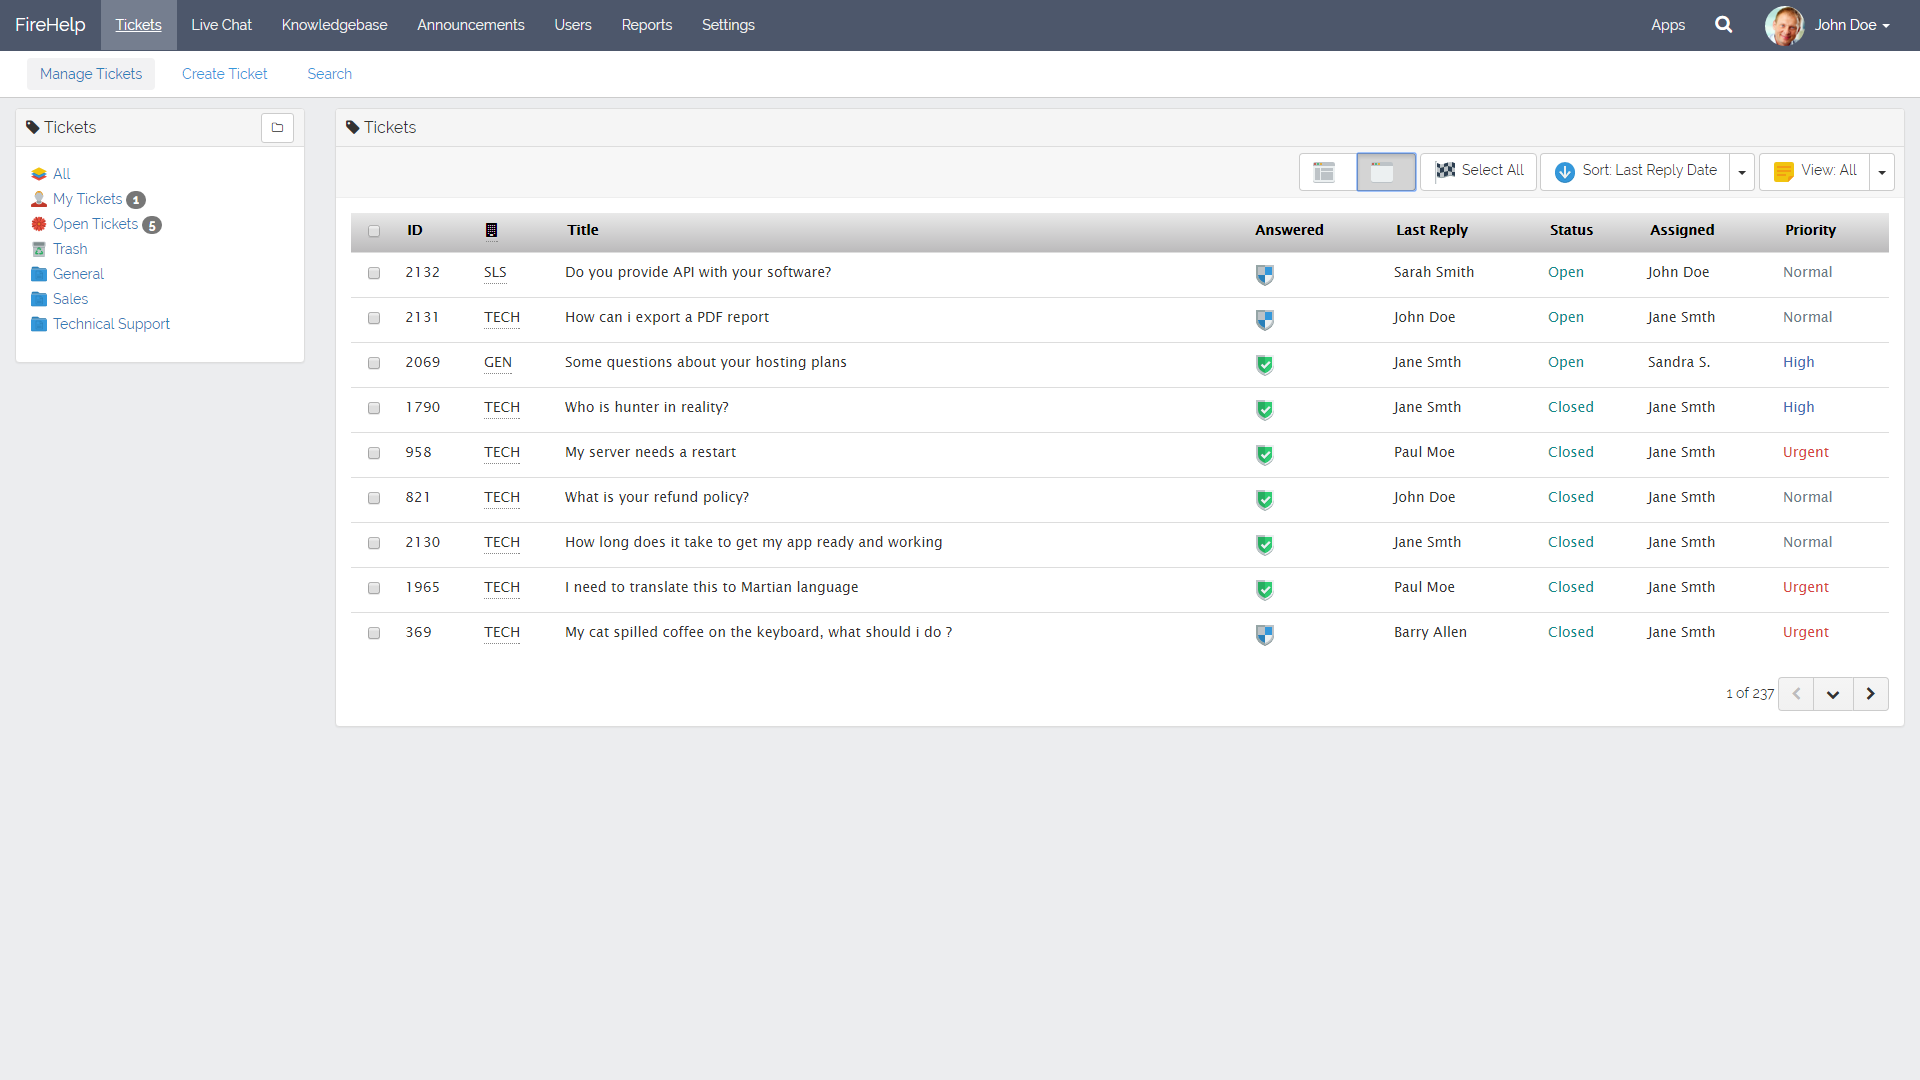1920x1080 pixels.
Task: Open the Users section
Action: [x=573, y=25]
